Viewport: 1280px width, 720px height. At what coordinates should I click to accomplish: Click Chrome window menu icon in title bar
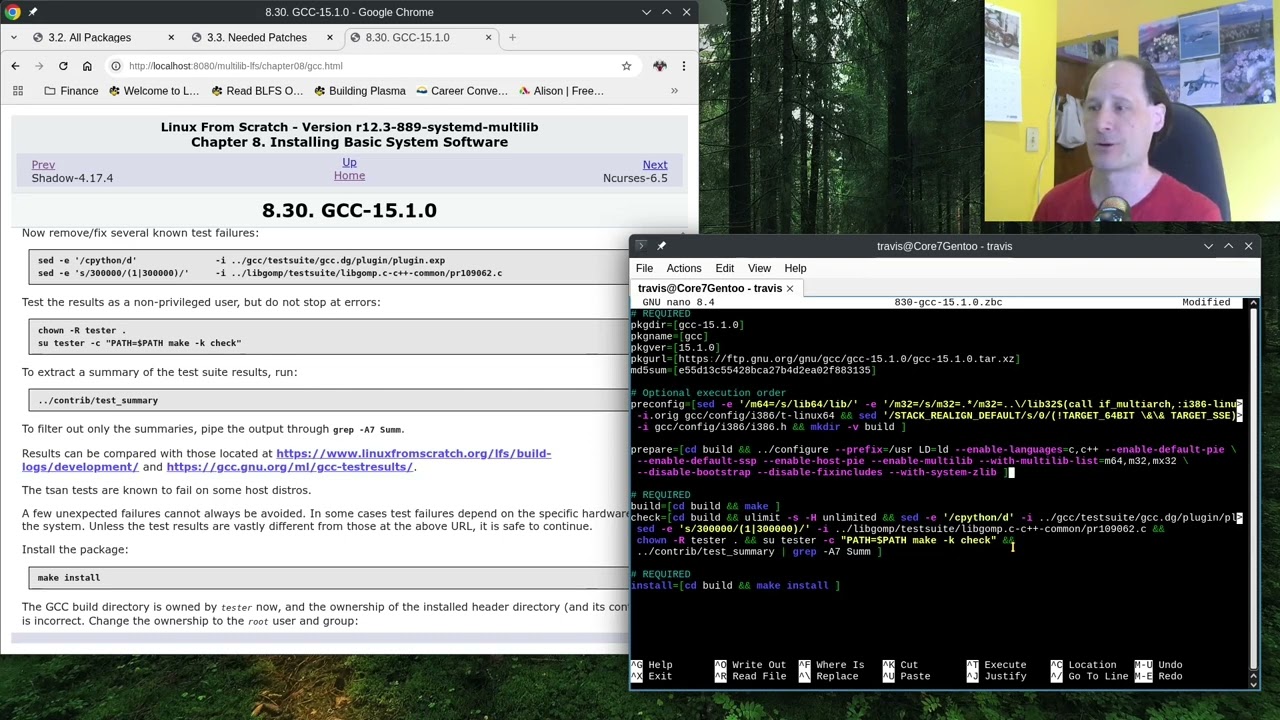tap(13, 12)
